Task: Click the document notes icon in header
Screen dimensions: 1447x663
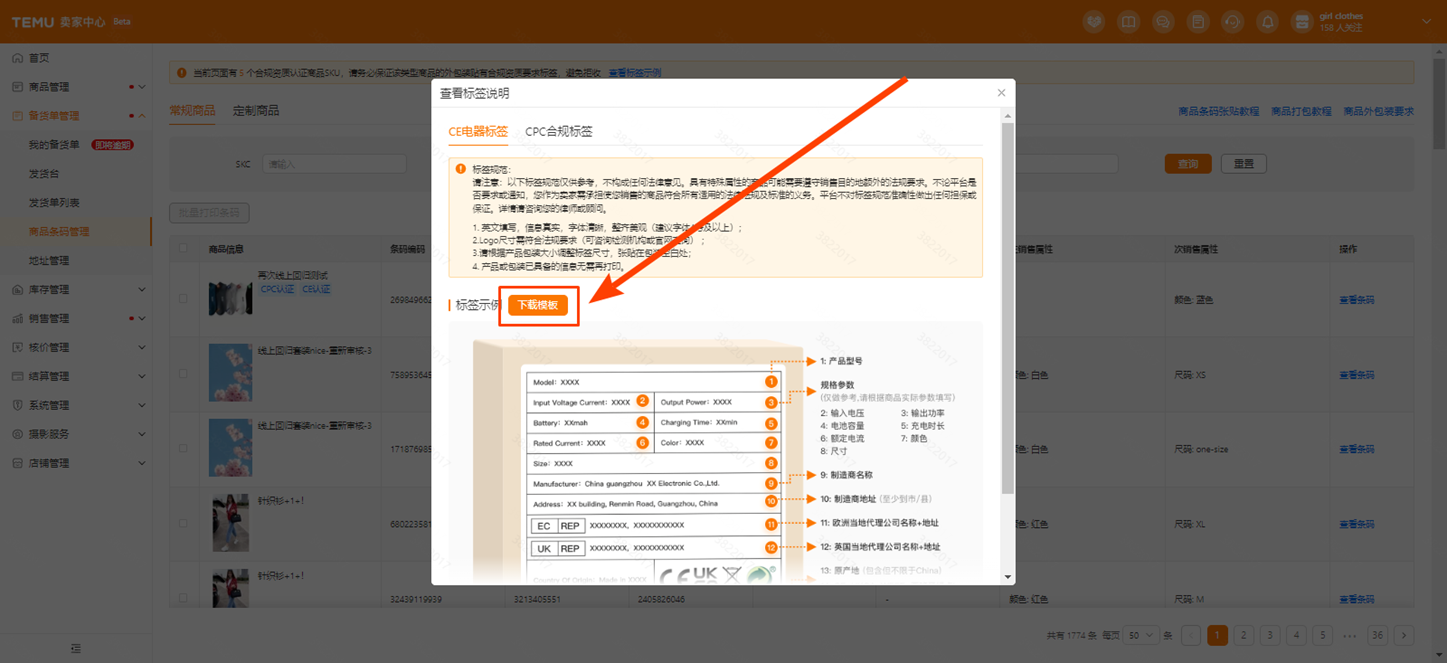Action: (x=1198, y=22)
